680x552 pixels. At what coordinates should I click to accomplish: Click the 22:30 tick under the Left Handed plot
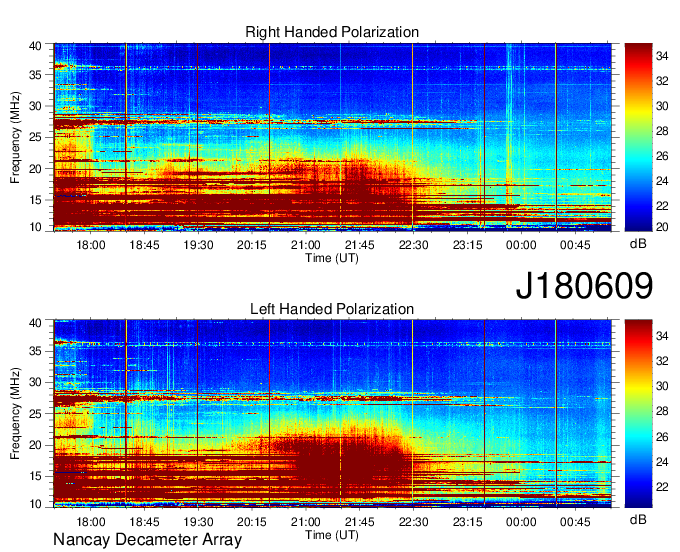[x=413, y=522]
